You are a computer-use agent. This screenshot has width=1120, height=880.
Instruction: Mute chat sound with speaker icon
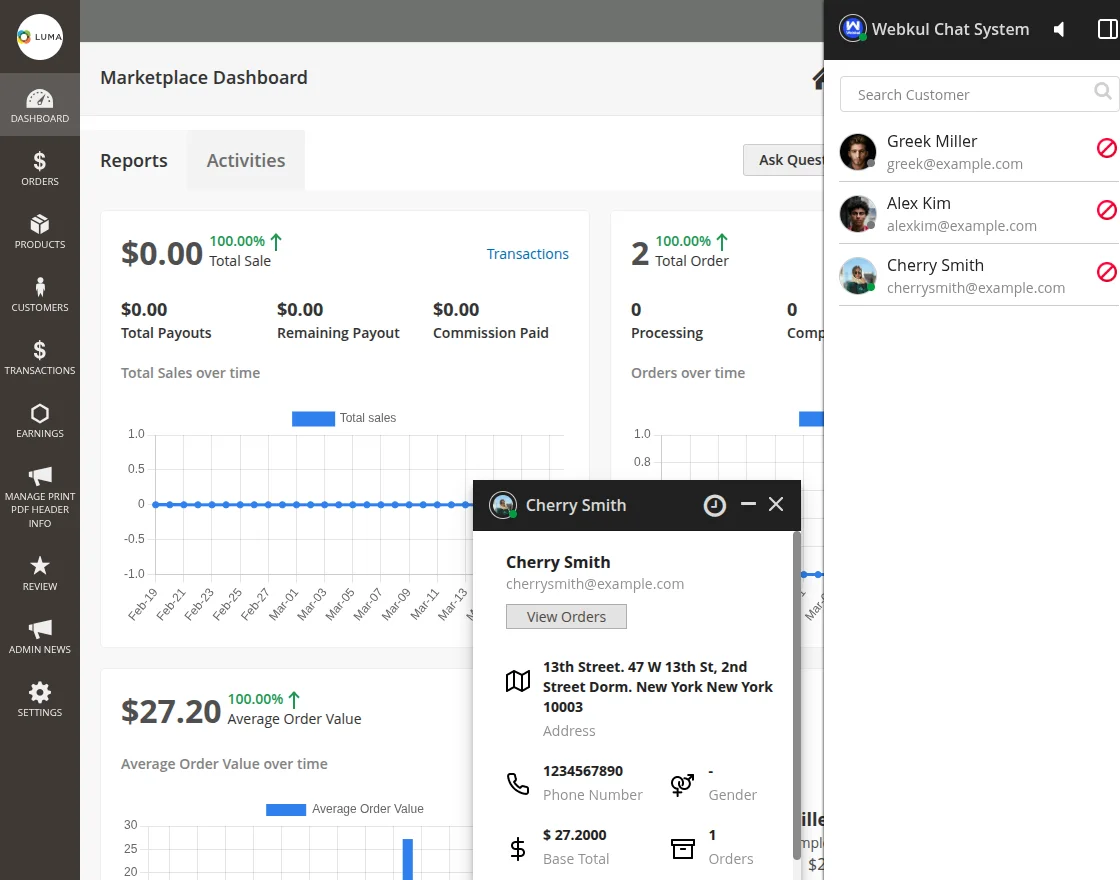click(x=1059, y=30)
